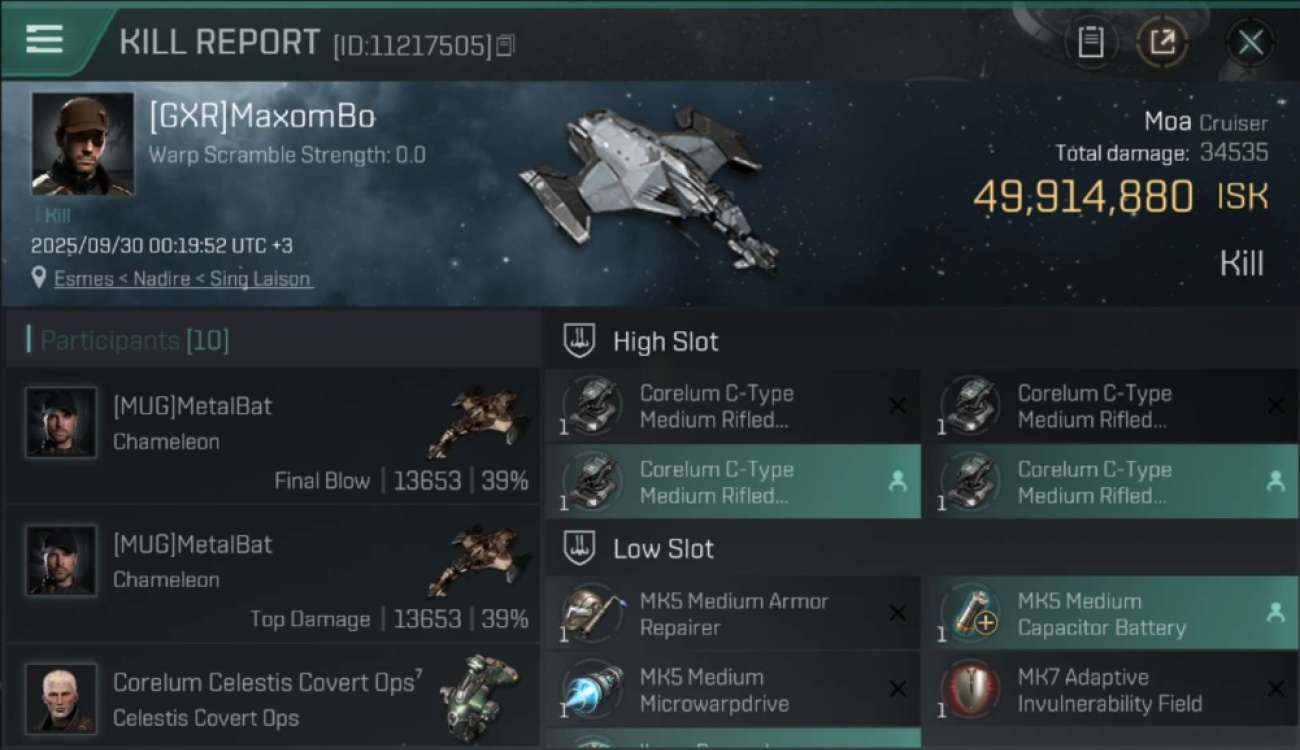Tap the Chameleon ship icon for Final Blow
Image resolution: width=1300 pixels, height=750 pixels.
(x=478, y=423)
